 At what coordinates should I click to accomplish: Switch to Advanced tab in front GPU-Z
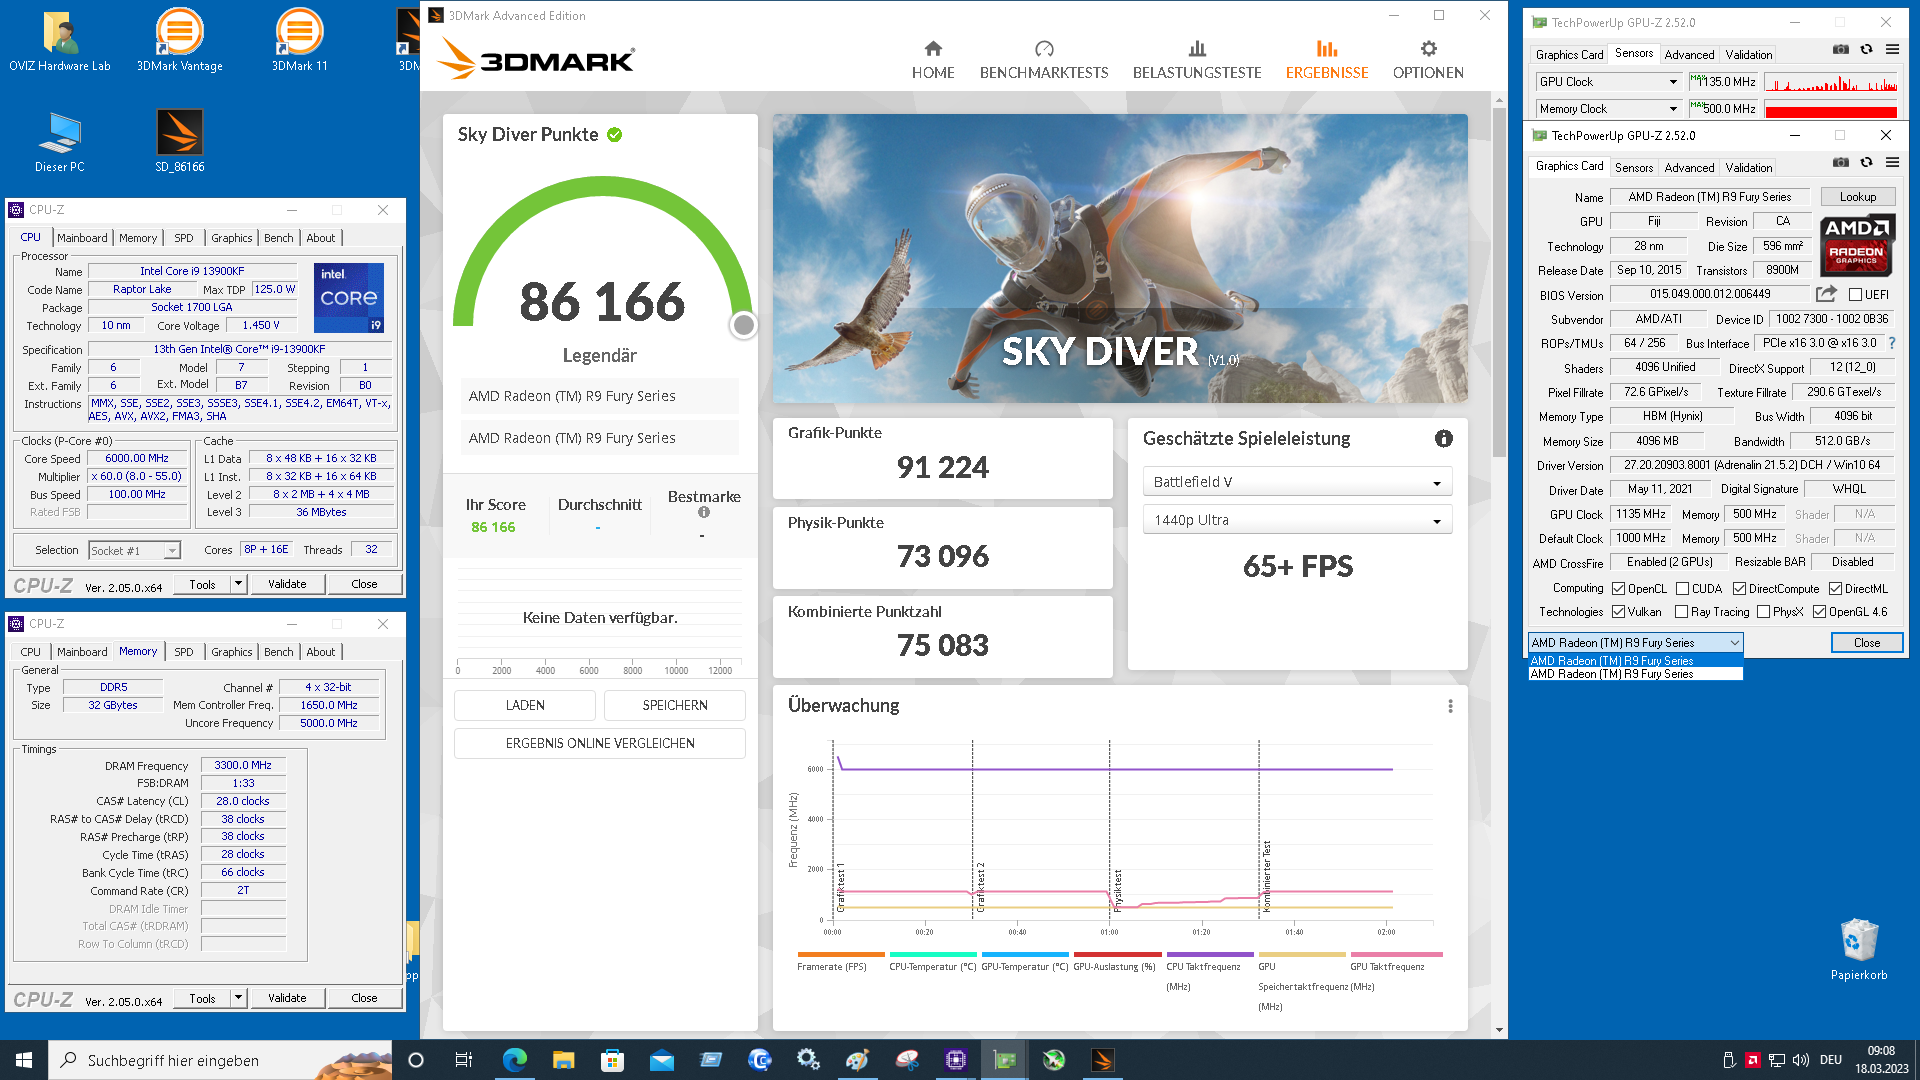[1689, 168]
